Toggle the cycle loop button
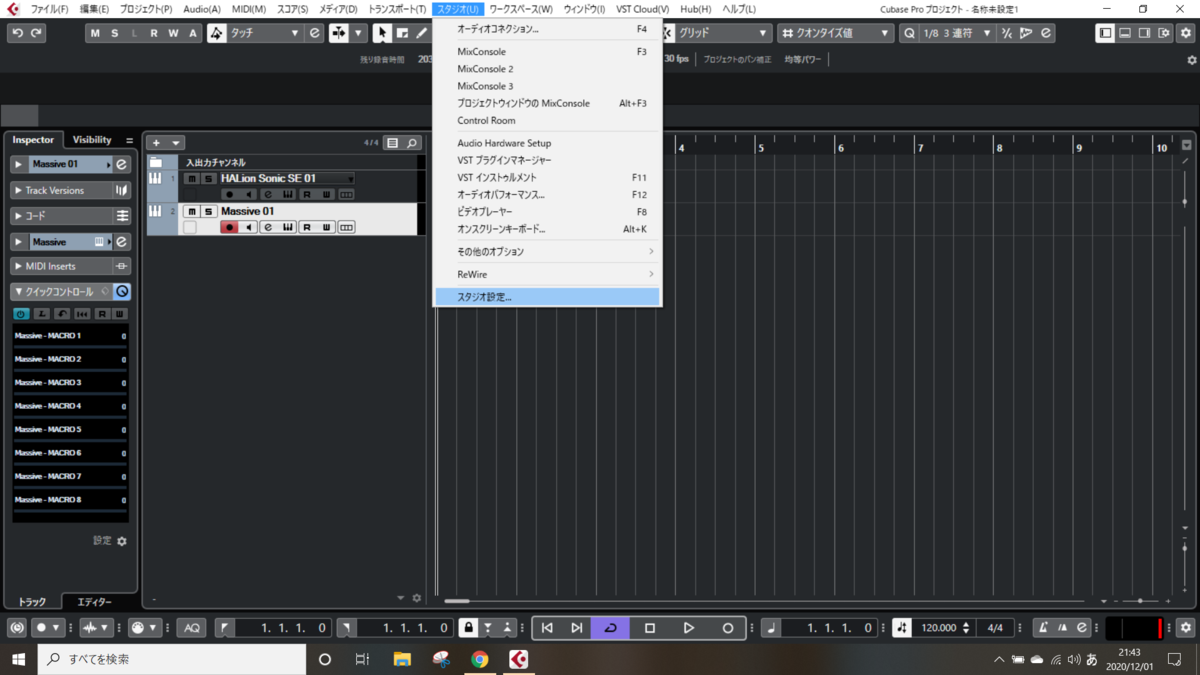 (x=610, y=628)
